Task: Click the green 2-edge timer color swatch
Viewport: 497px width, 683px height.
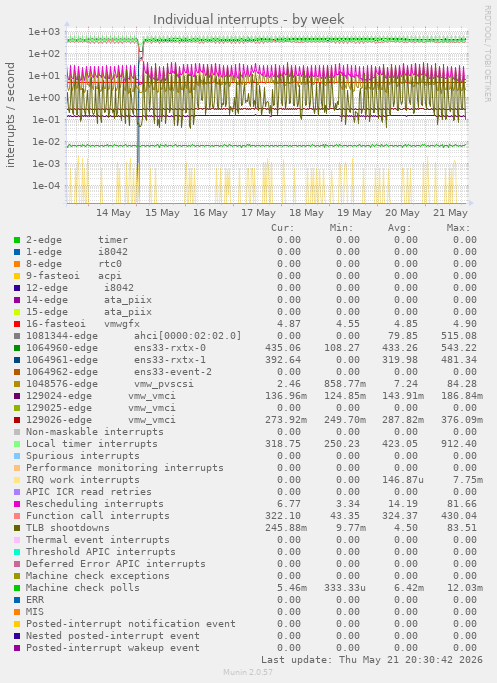Action: [x=17, y=240]
